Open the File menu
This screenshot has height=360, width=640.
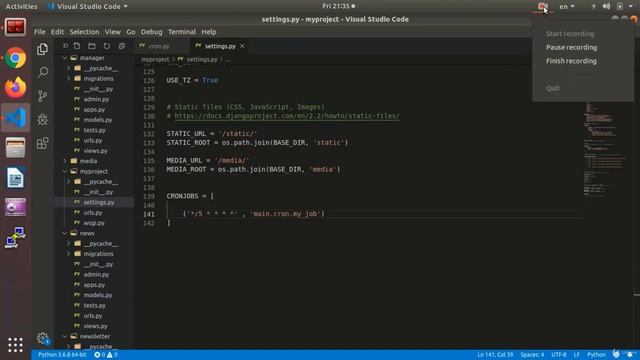(40, 32)
